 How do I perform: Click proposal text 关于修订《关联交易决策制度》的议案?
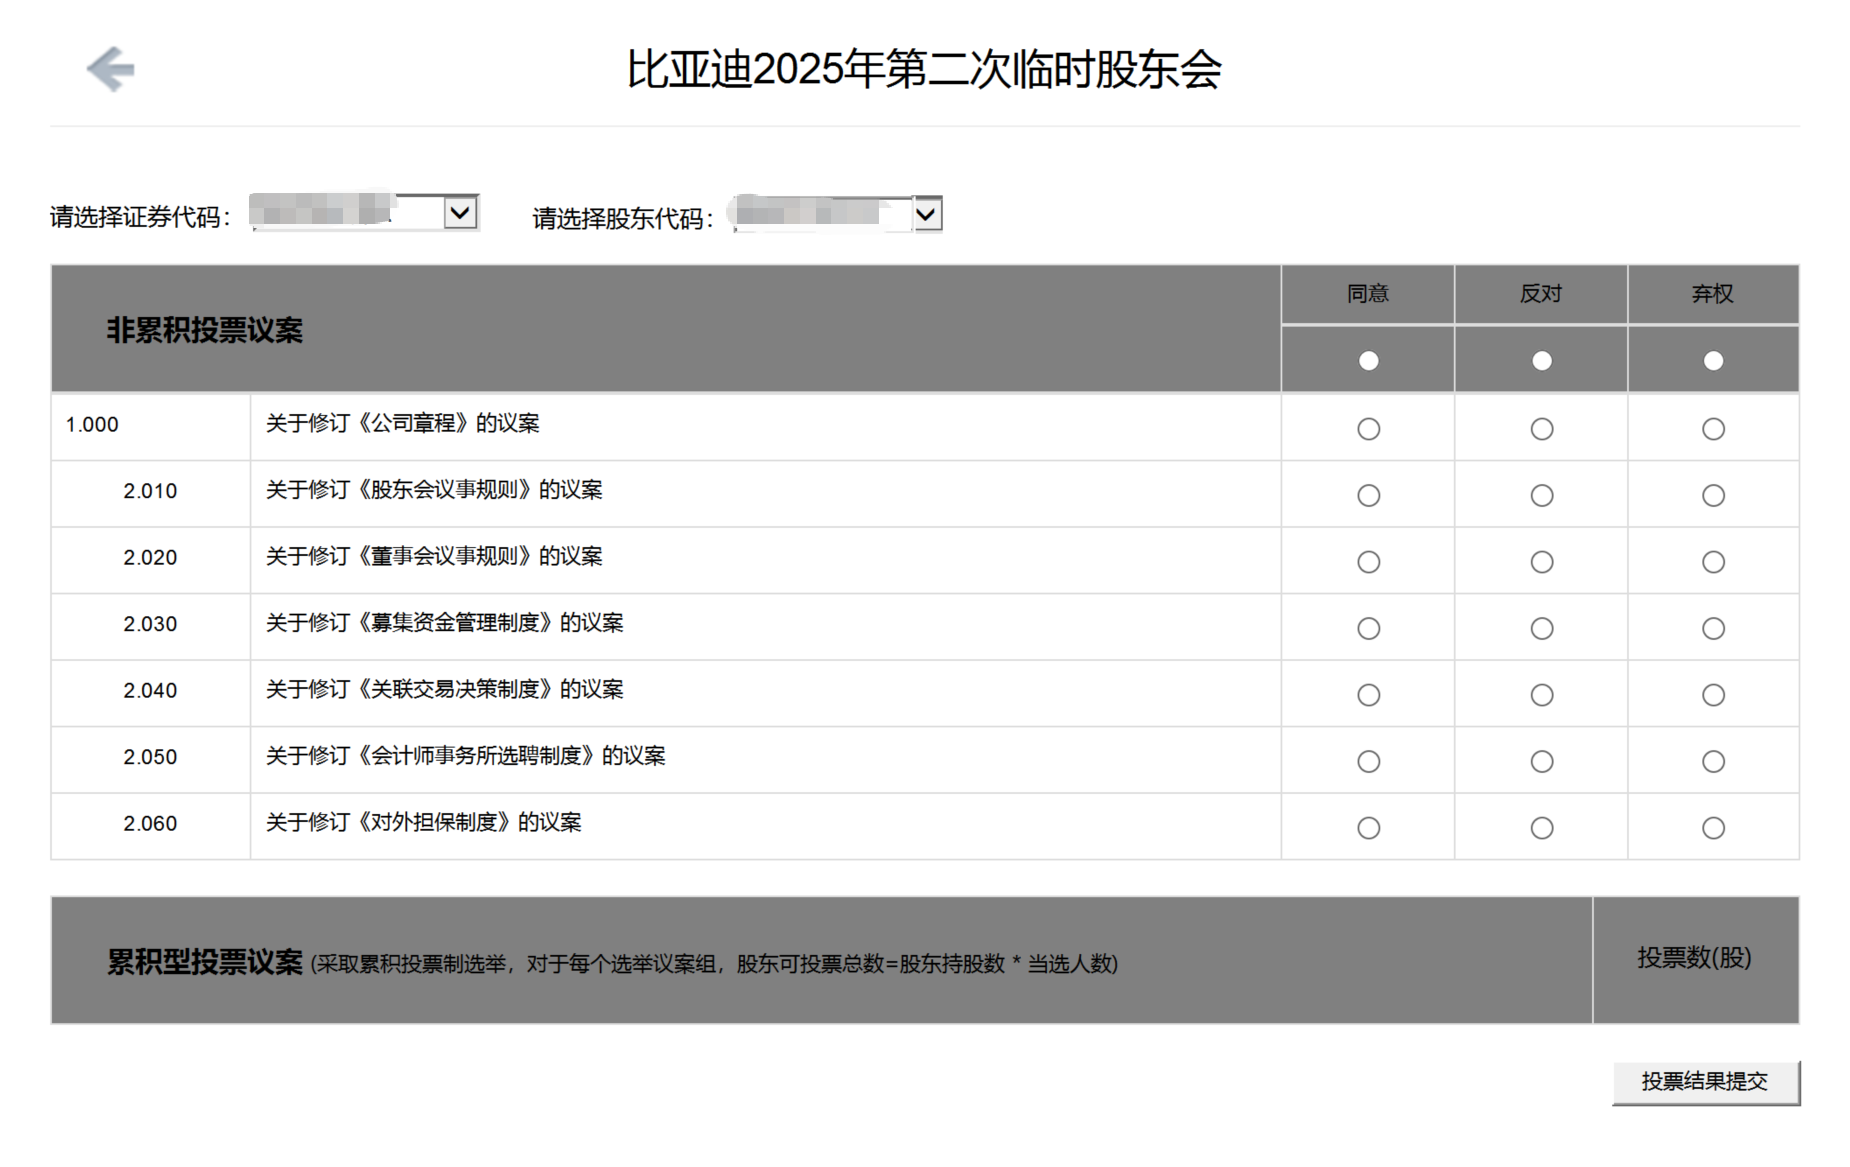pyautogui.click(x=445, y=690)
